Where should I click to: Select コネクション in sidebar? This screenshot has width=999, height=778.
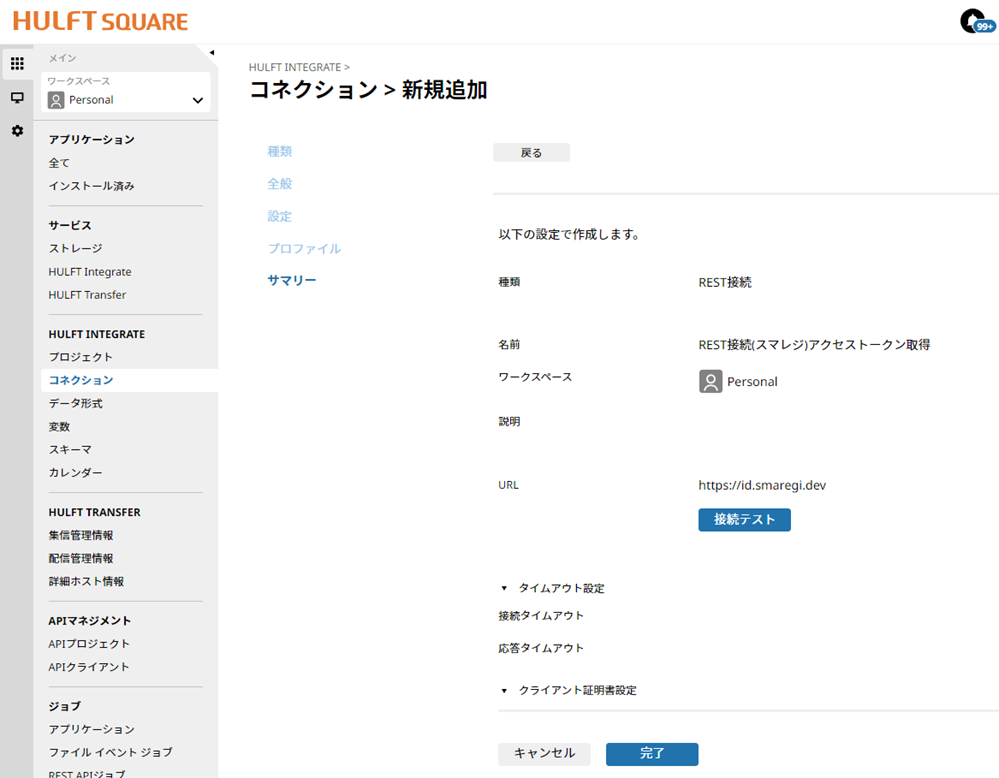tap(129, 380)
